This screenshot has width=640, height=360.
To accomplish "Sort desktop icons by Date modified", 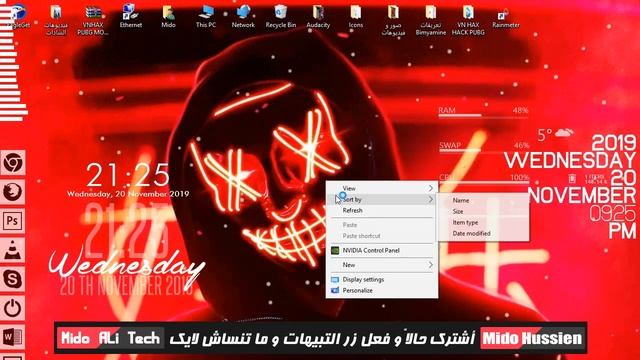I will click(x=484, y=233).
